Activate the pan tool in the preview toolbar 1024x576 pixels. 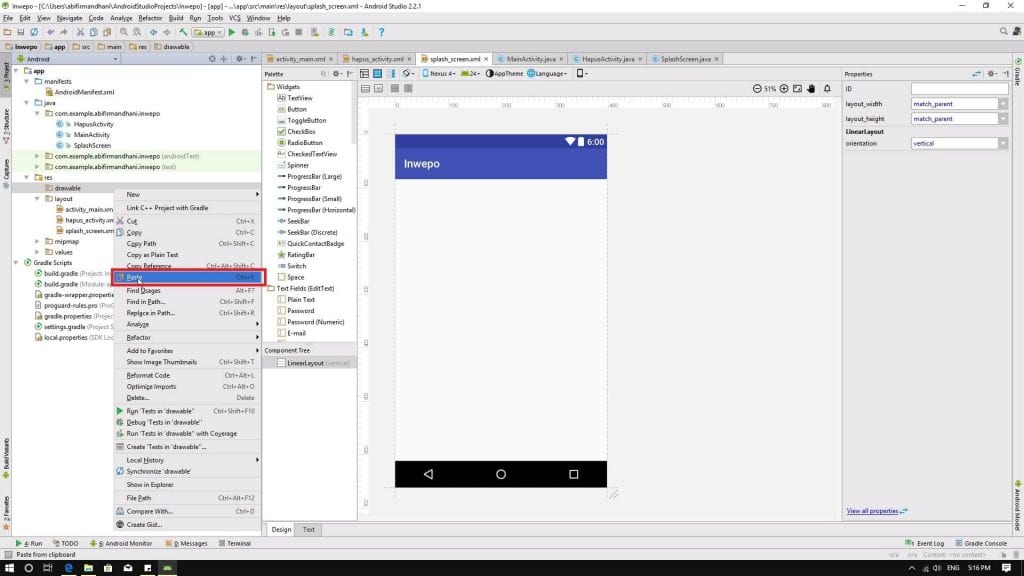tap(811, 88)
